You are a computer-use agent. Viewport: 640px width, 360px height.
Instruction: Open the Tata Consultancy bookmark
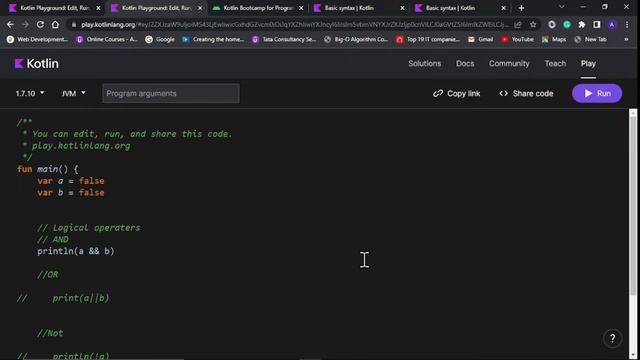point(284,39)
